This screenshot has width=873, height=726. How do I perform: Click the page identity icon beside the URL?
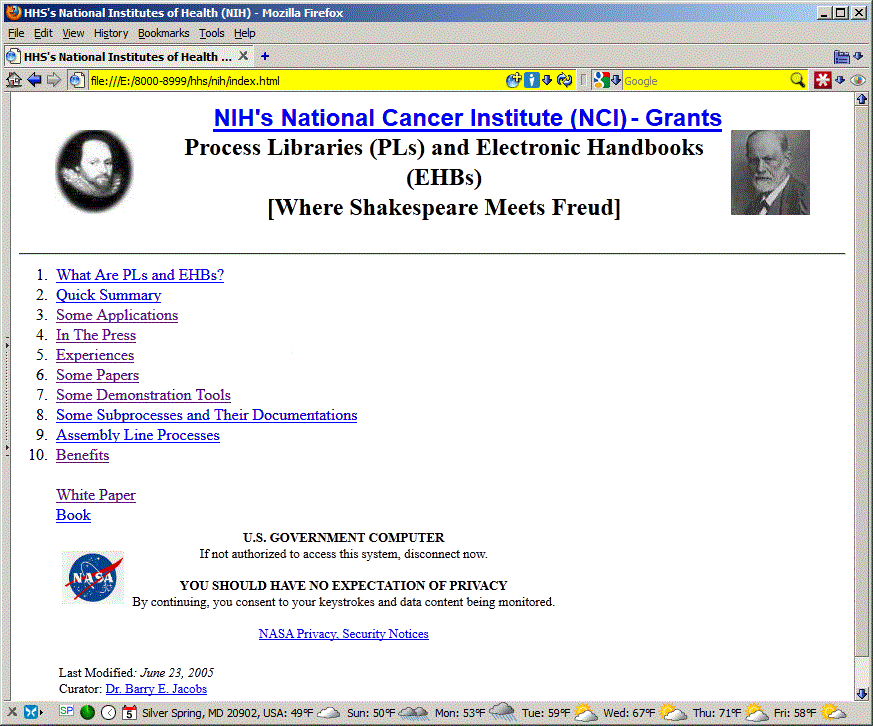[x=77, y=81]
